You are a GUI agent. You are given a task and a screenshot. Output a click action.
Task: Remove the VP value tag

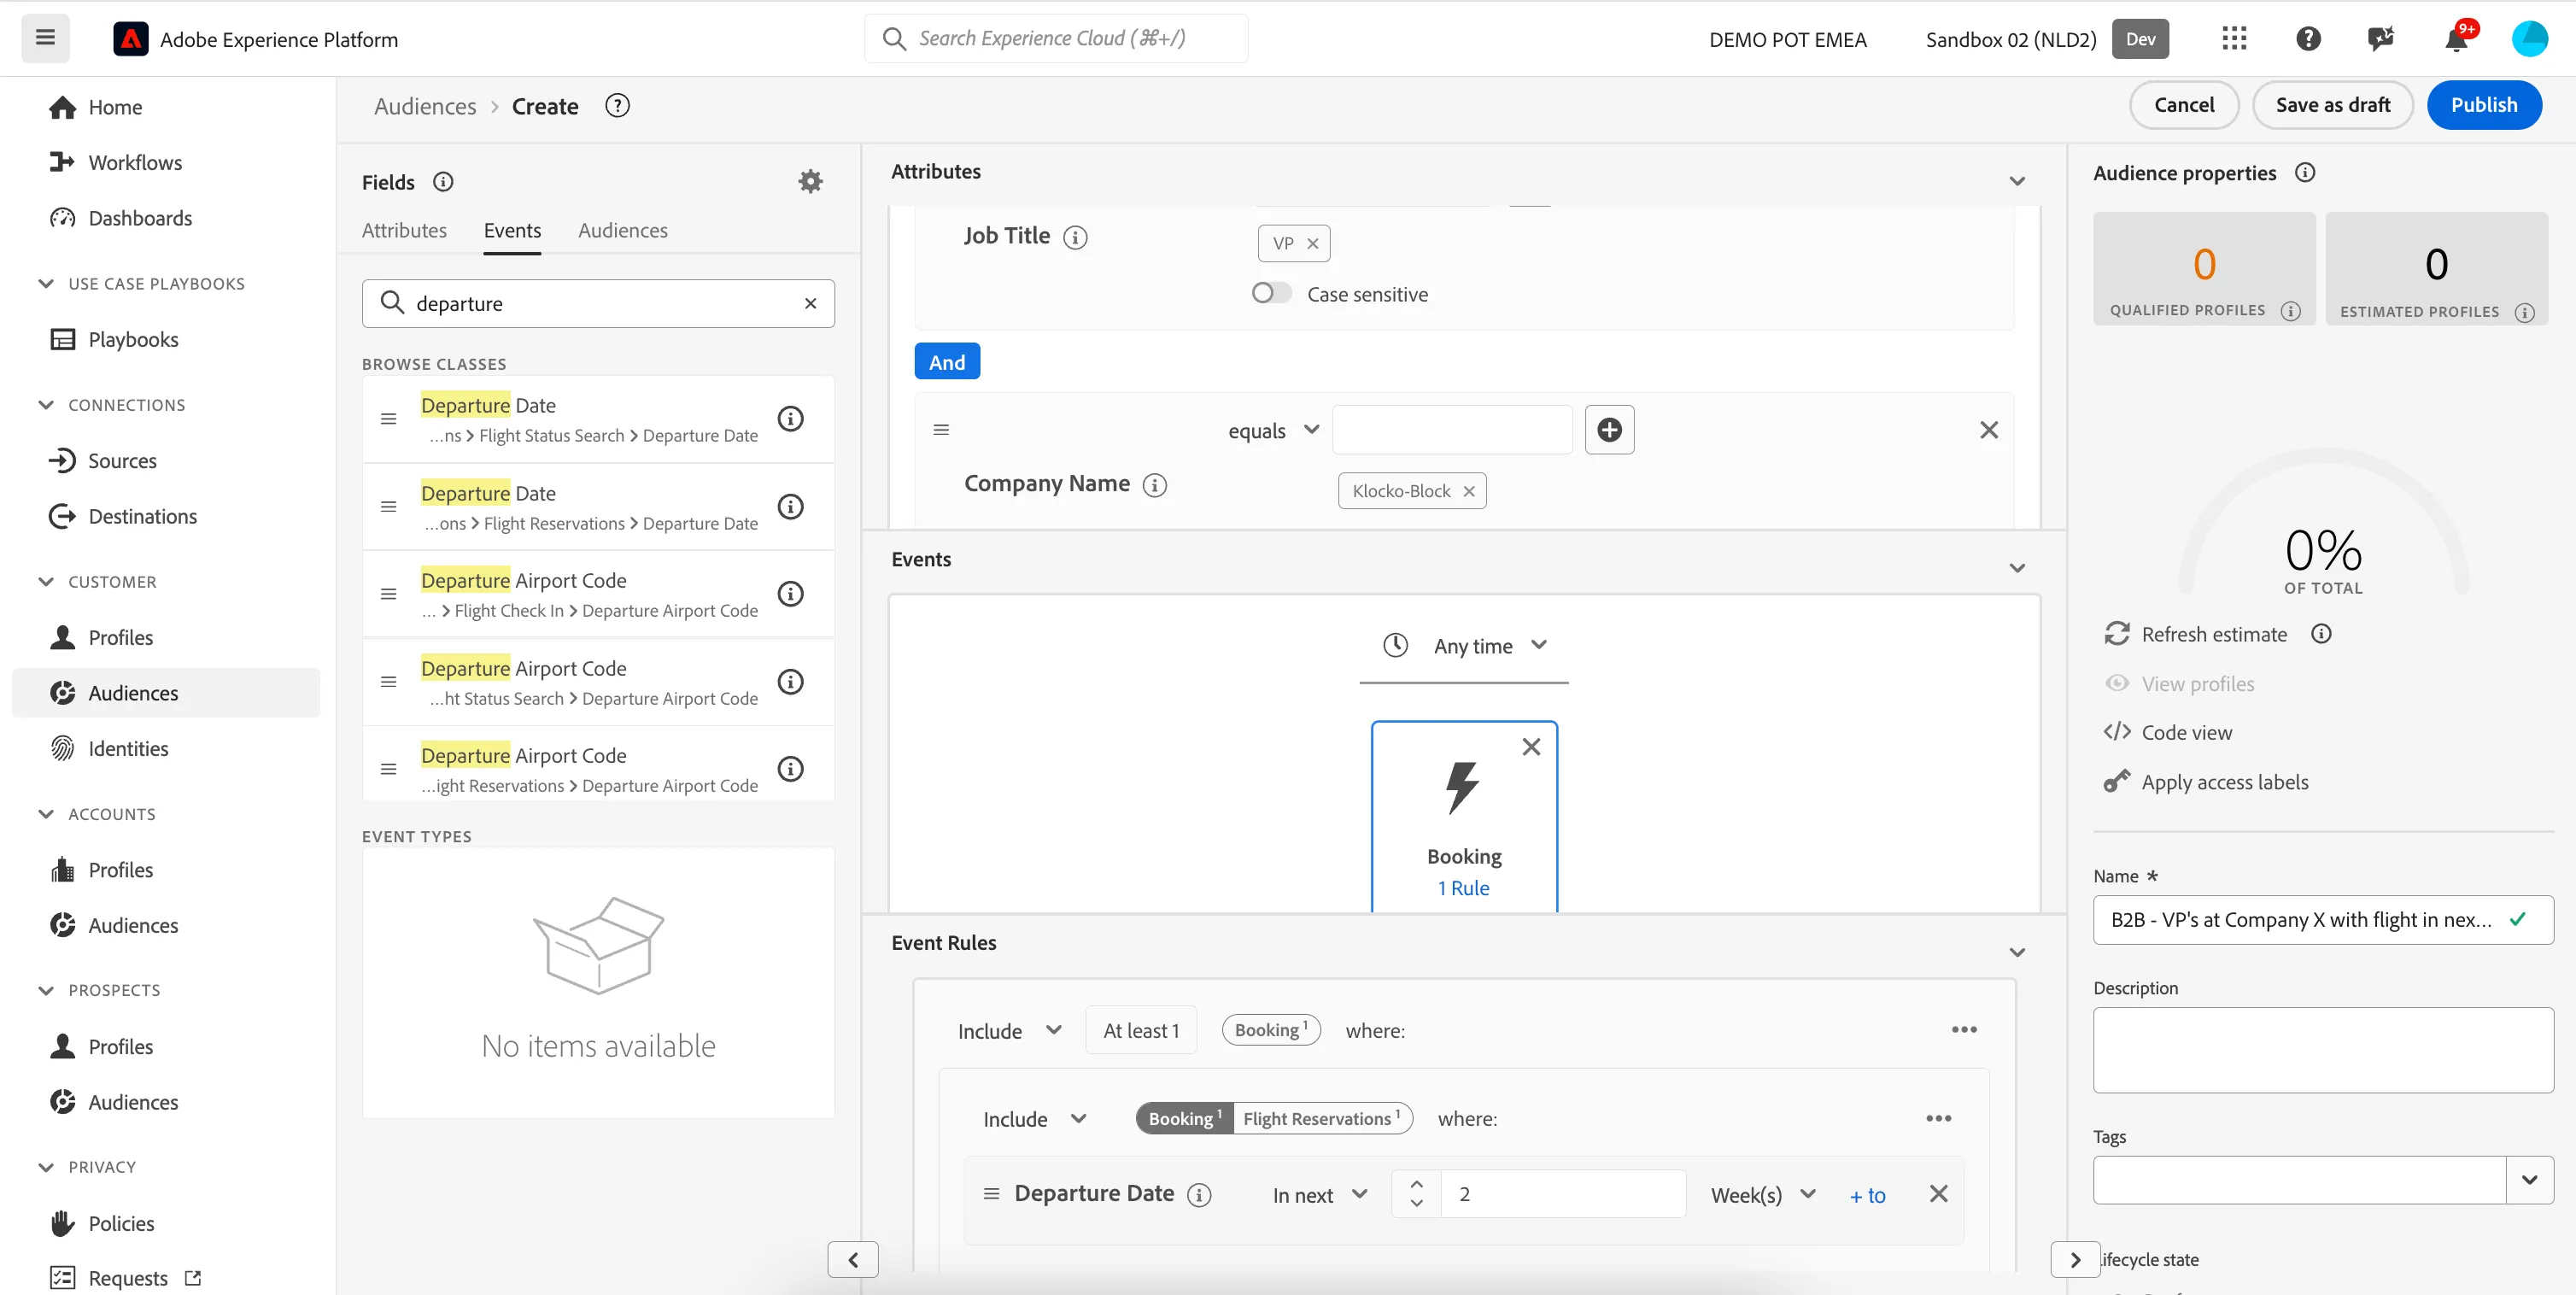[x=1313, y=244]
